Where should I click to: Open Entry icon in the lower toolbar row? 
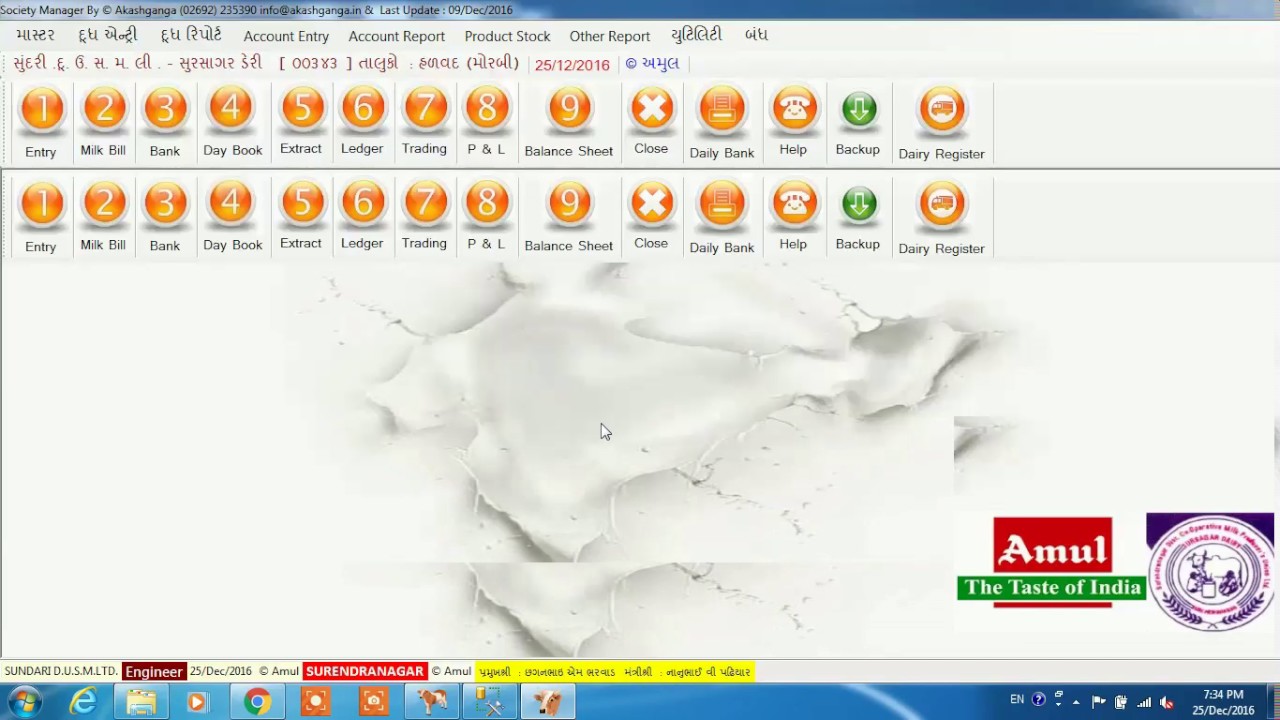coord(41,217)
